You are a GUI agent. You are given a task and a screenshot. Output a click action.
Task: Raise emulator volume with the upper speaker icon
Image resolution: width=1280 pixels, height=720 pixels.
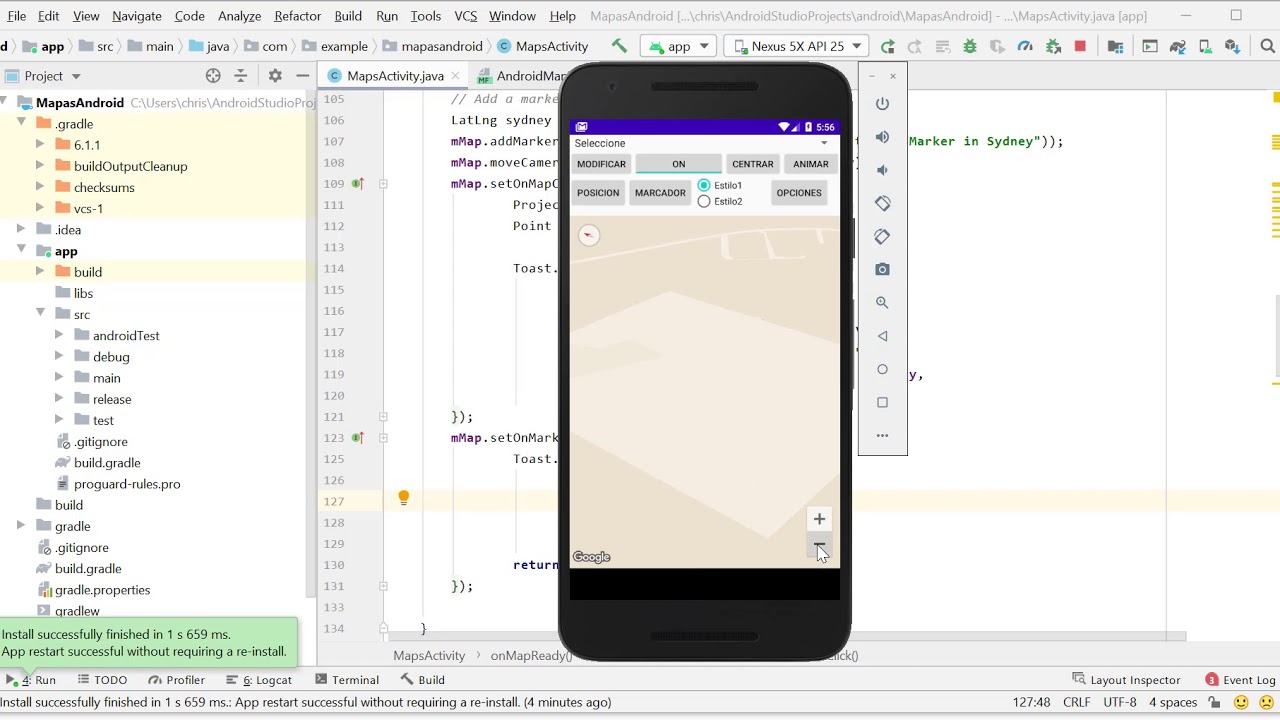[x=882, y=137]
